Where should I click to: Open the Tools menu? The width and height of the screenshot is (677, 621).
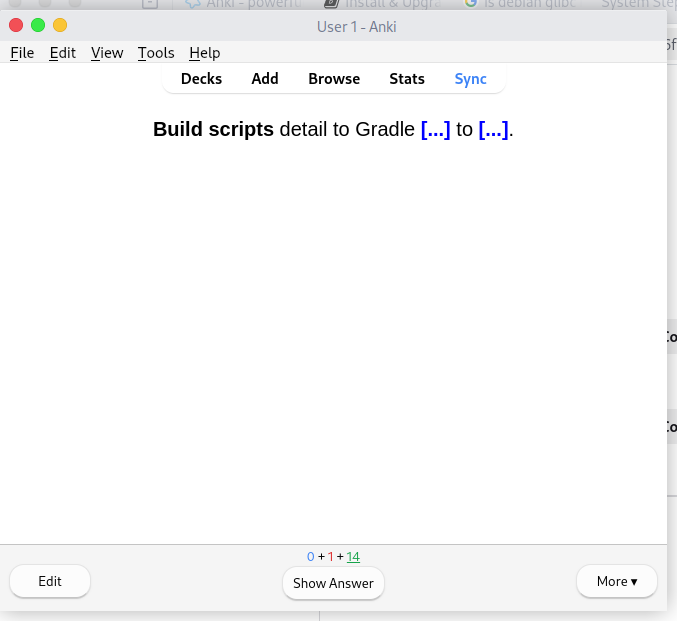(156, 53)
